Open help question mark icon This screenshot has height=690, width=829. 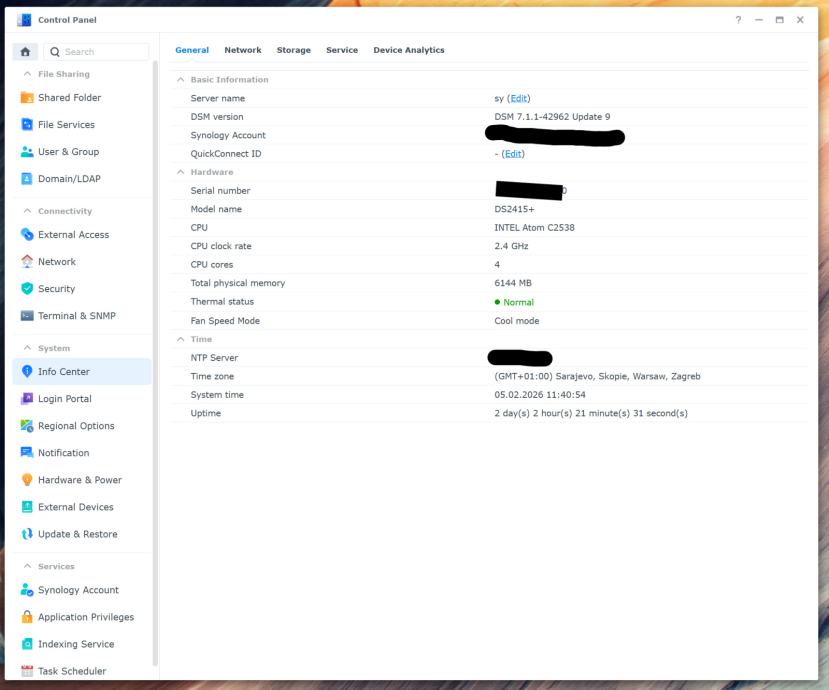tap(738, 20)
